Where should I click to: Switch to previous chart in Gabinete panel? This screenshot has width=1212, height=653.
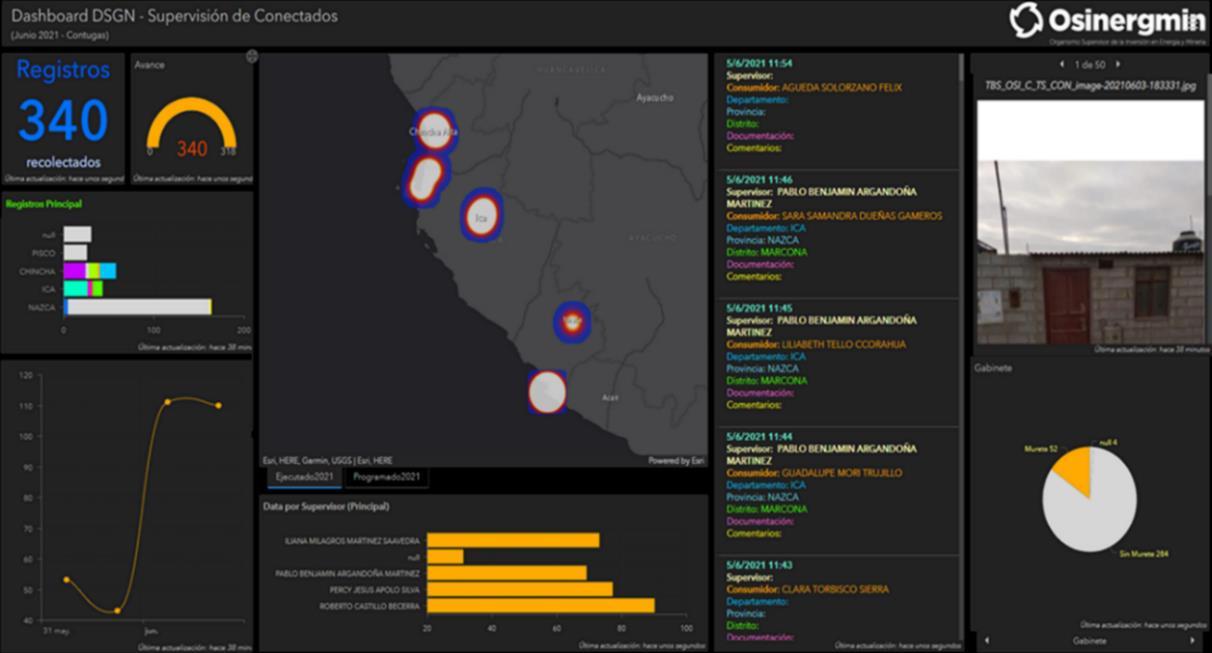pyautogui.click(x=988, y=640)
